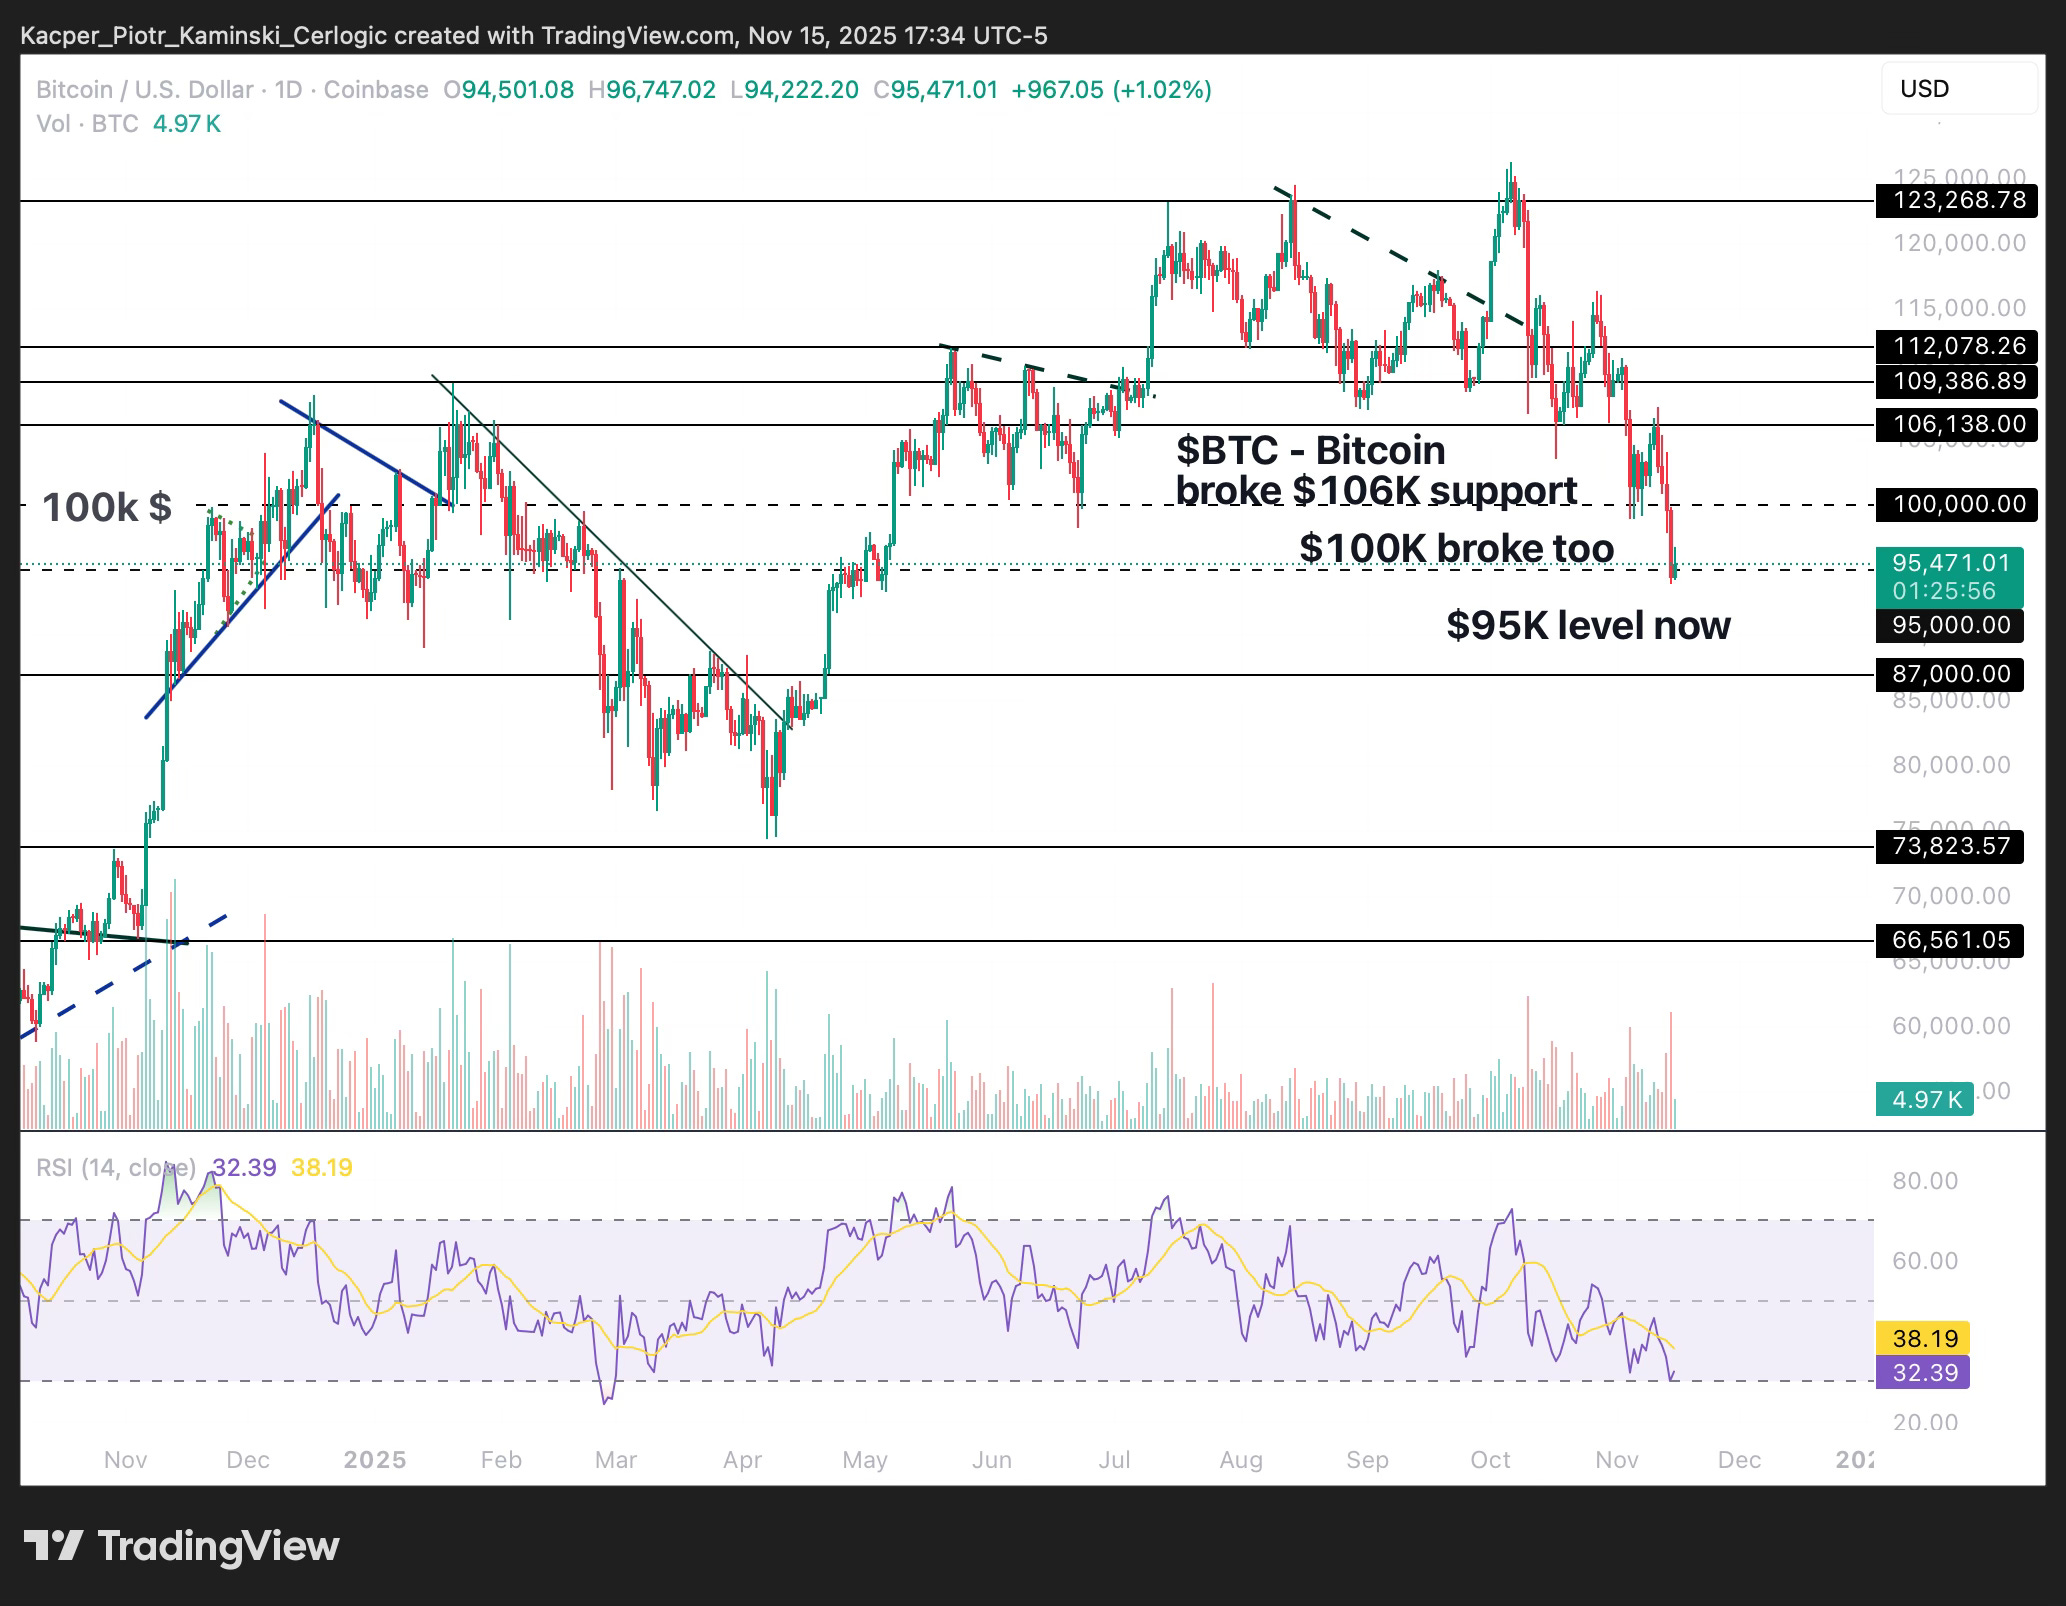Click the Bitcoin / U.S. Dollar symbol title

pyautogui.click(x=144, y=90)
